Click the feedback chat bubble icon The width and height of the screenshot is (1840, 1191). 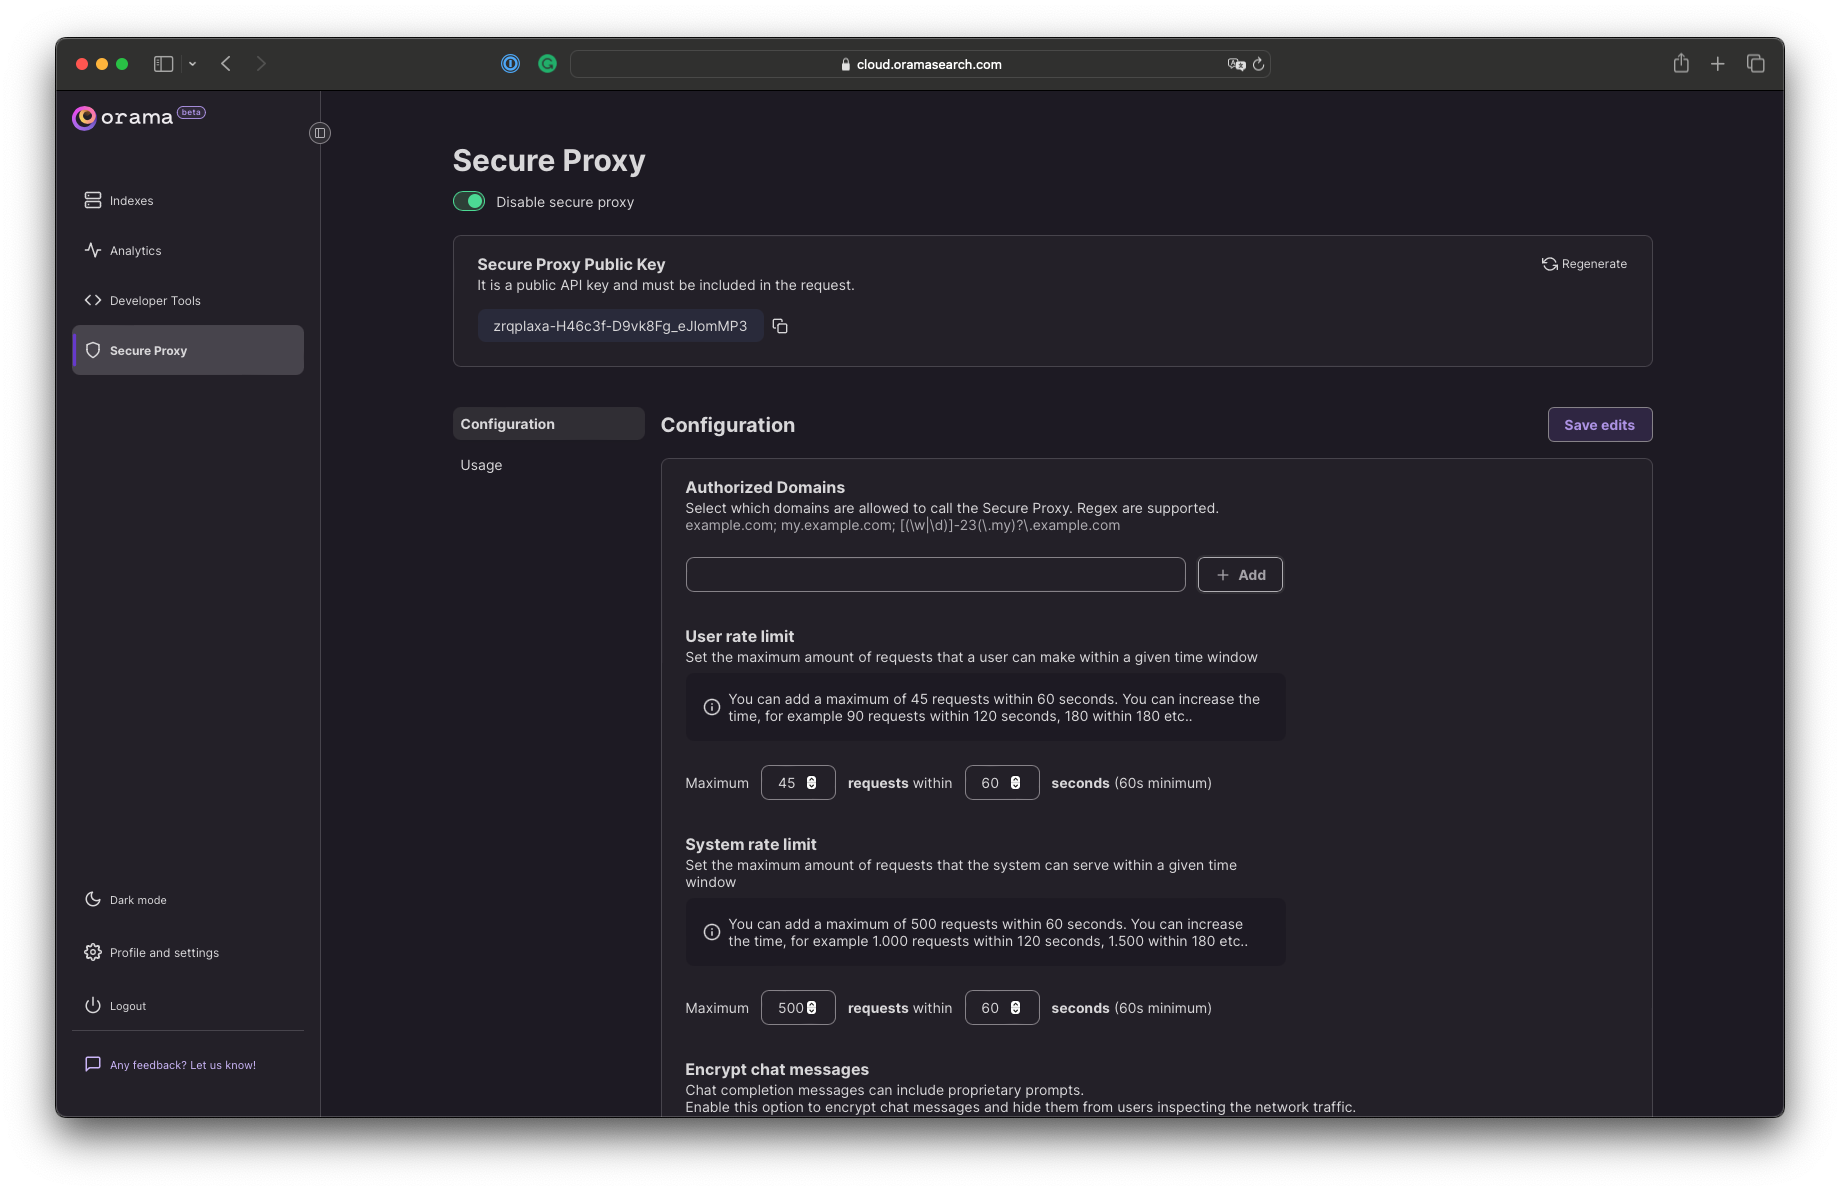93,1064
